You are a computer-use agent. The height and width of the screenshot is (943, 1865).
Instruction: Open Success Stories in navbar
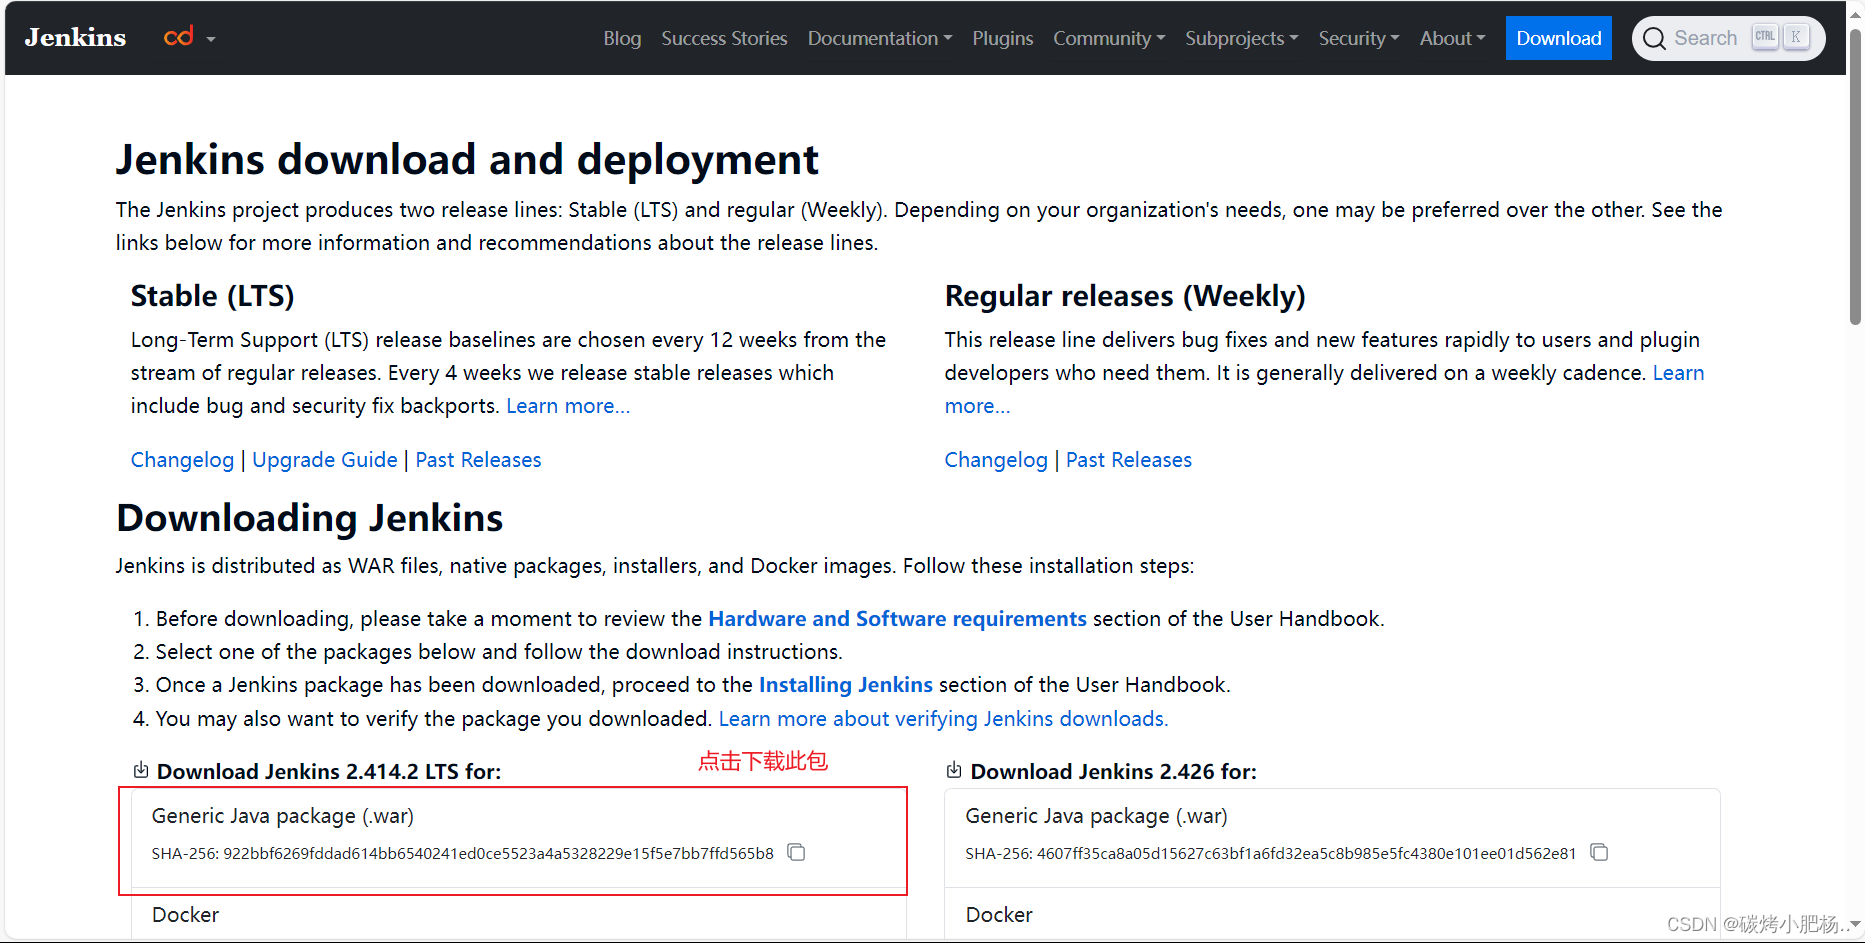[724, 38]
